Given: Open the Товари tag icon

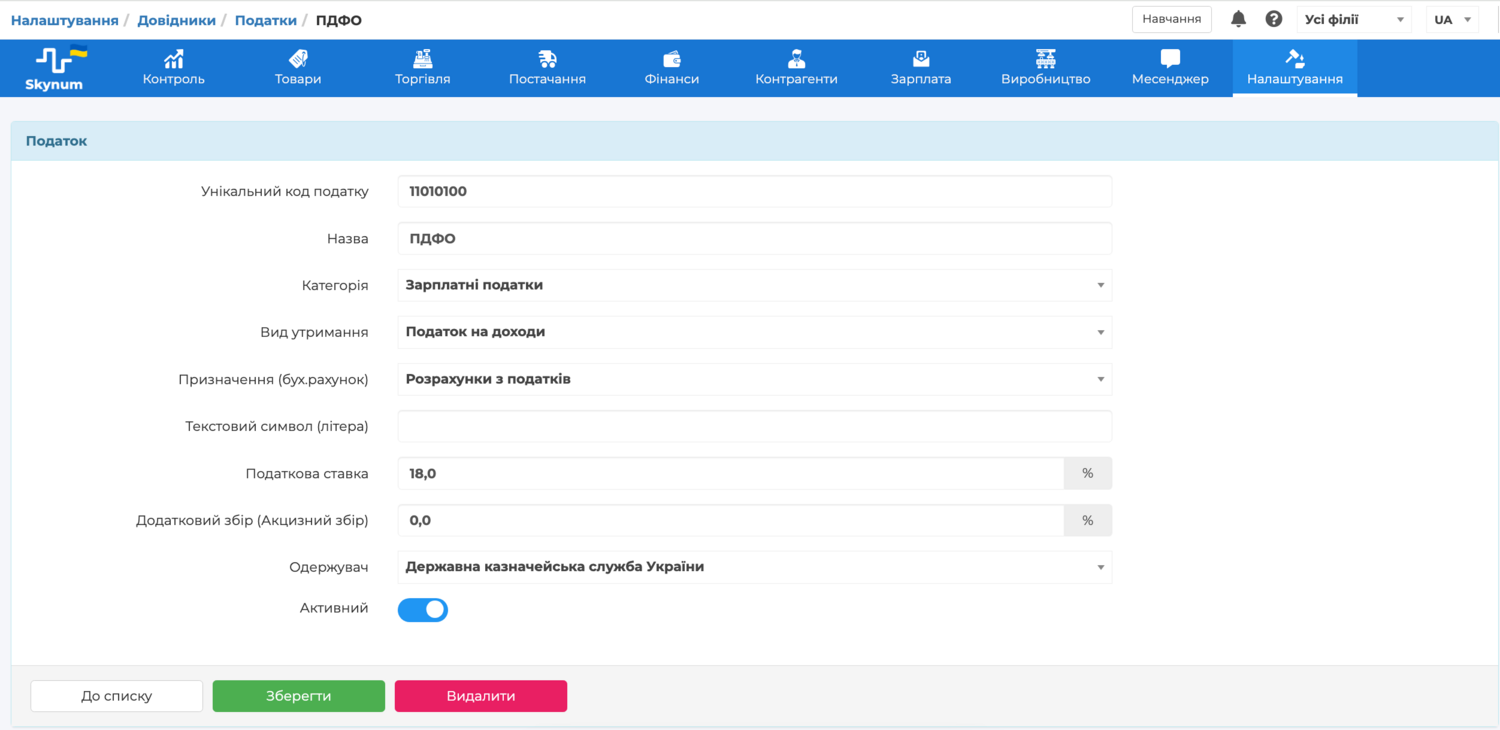Looking at the screenshot, I should (298, 59).
